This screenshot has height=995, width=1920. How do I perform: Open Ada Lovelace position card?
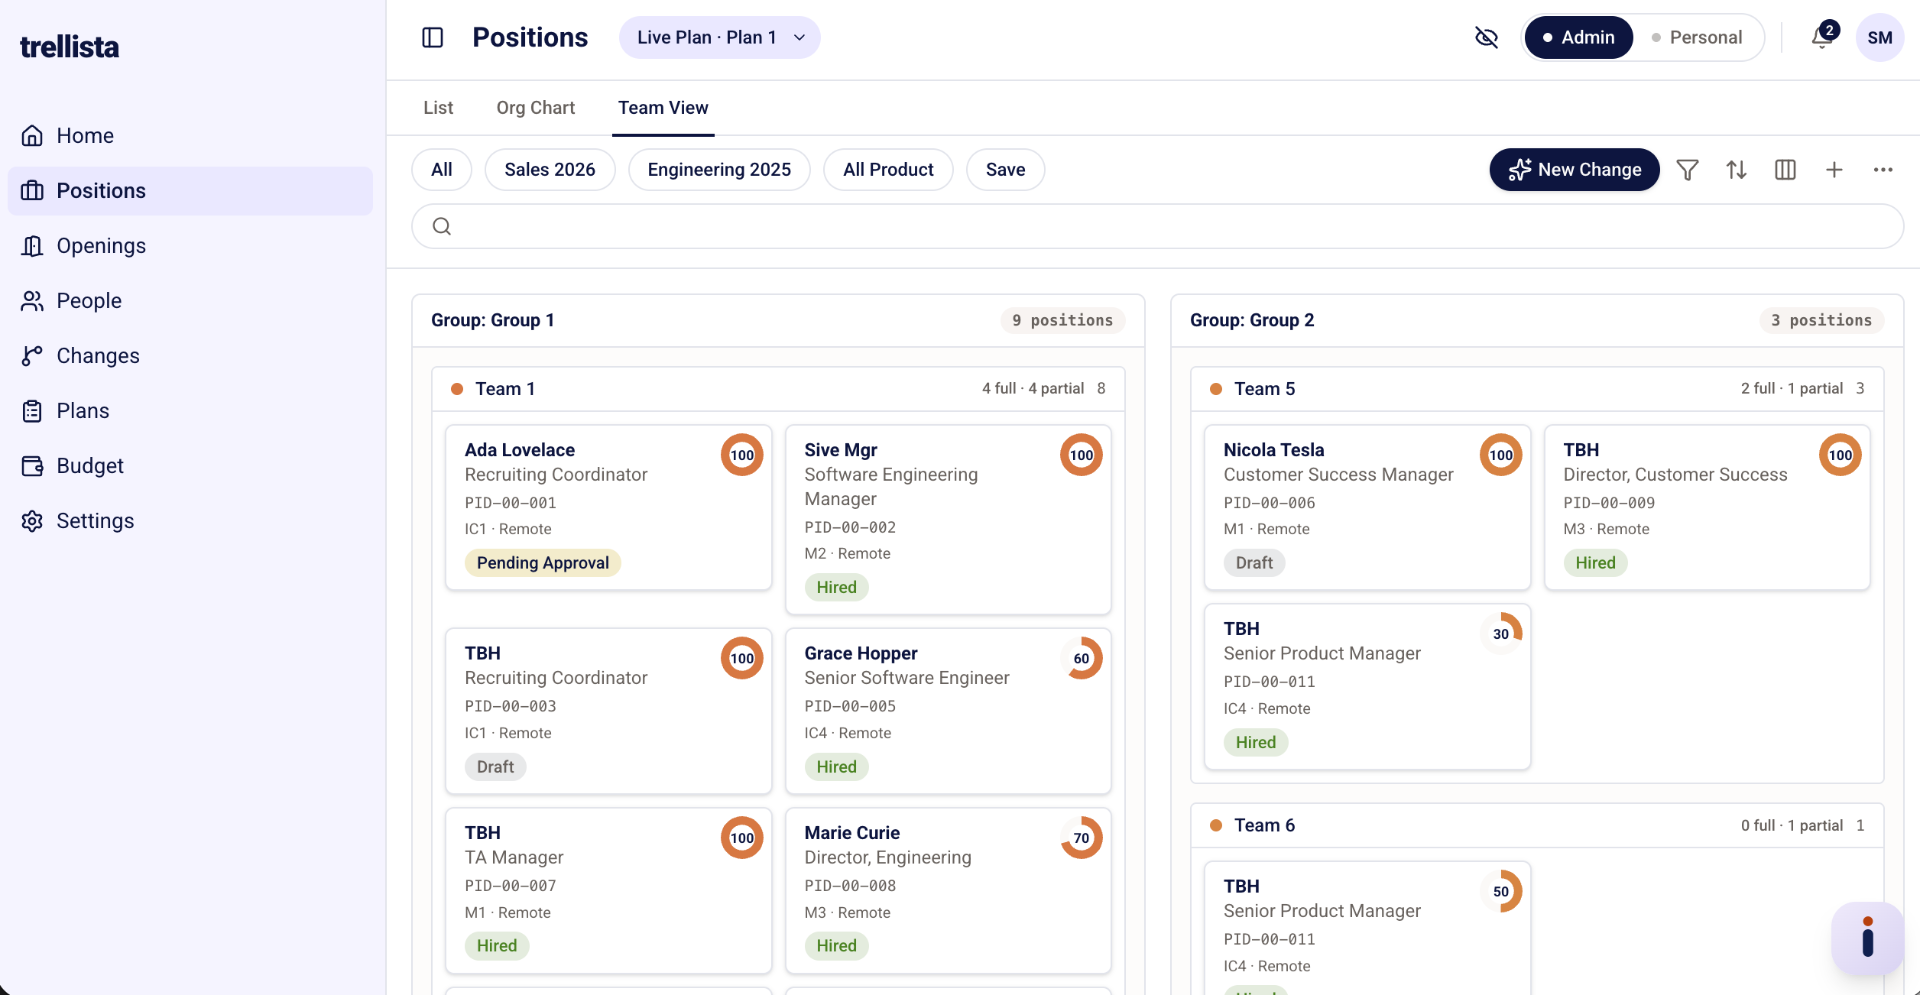coord(608,508)
